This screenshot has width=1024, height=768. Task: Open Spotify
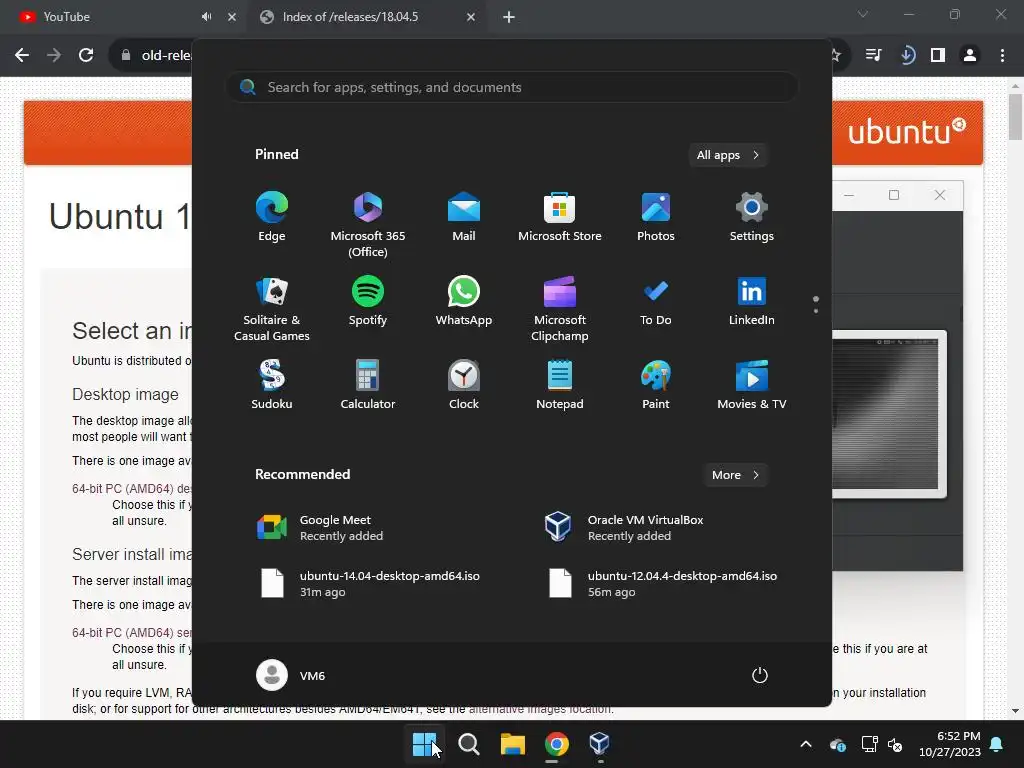coord(368,301)
